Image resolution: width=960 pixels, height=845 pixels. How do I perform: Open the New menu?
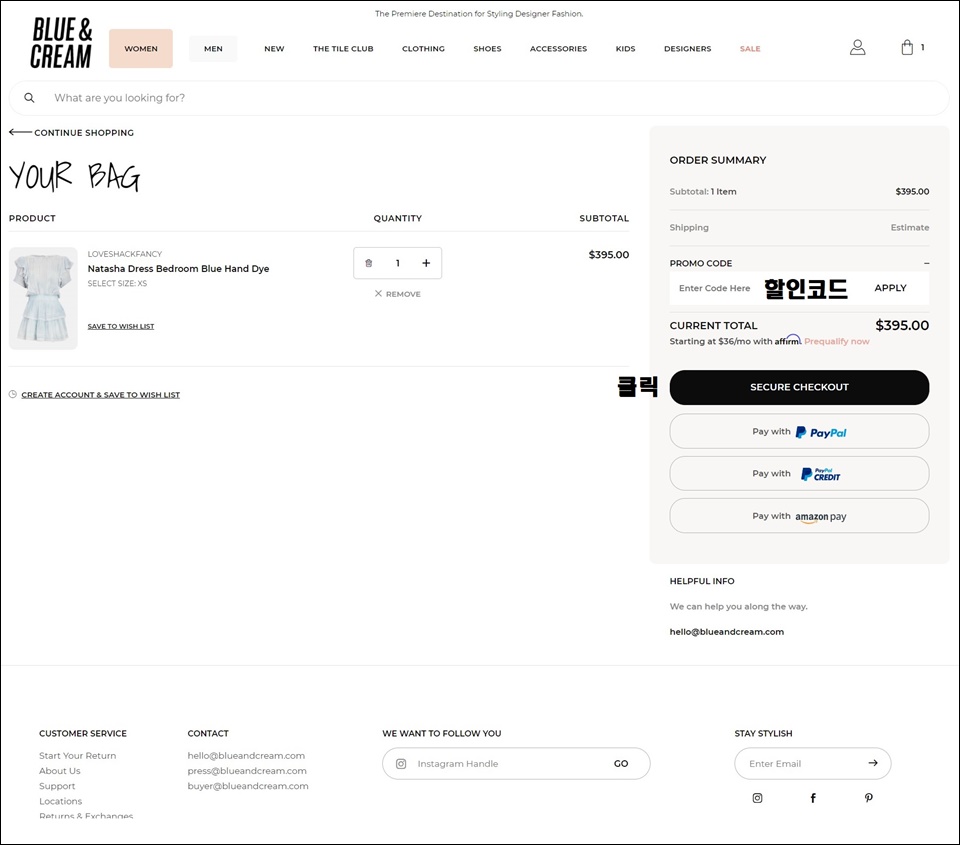[x=274, y=48]
